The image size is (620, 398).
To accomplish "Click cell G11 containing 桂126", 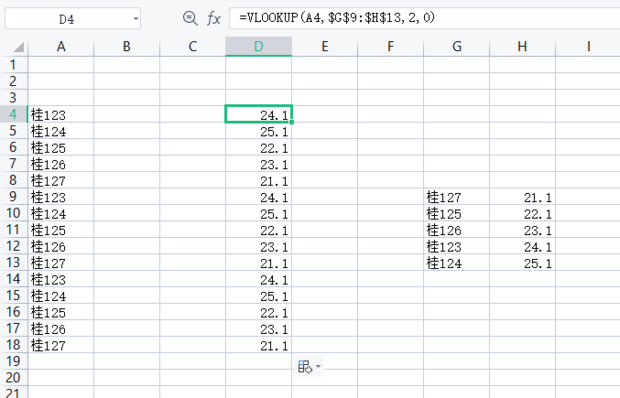I will point(457,229).
